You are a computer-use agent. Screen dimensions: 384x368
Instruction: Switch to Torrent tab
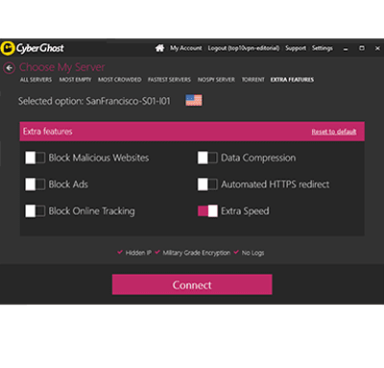(x=253, y=80)
